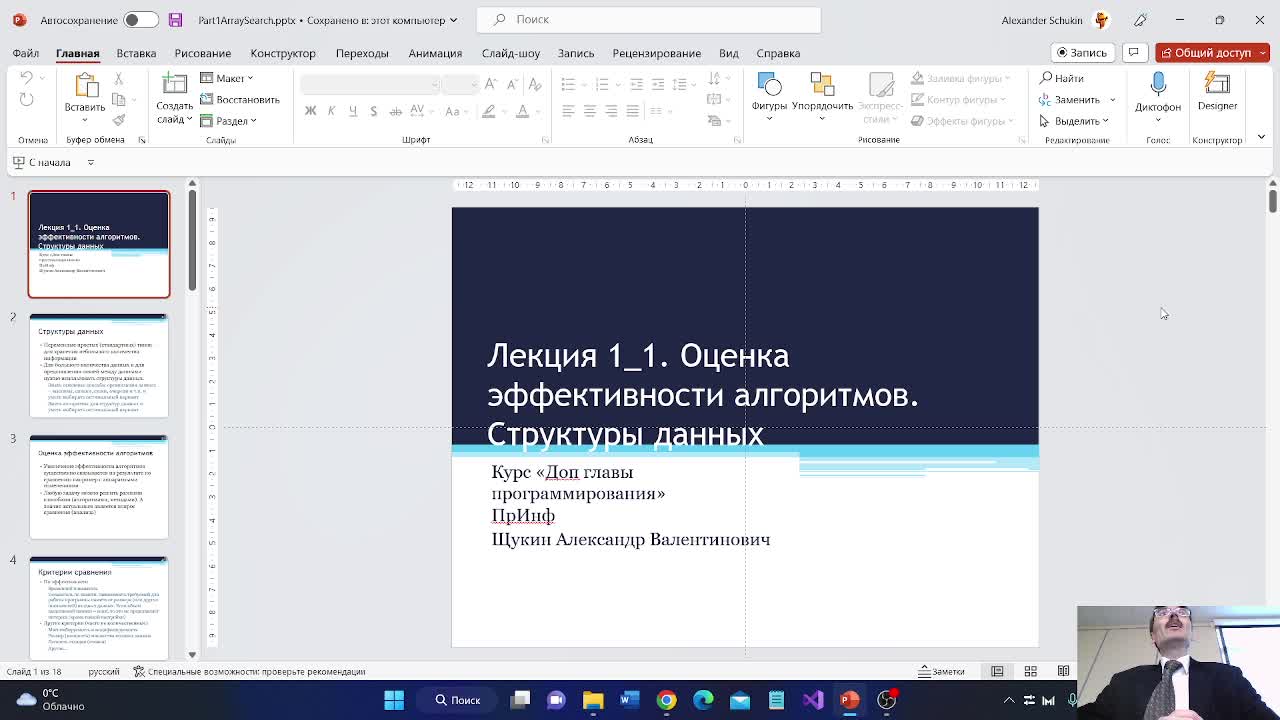The width and height of the screenshot is (1280, 720).
Task: Click the comments icon near share
Action: pyautogui.click(x=1134, y=53)
